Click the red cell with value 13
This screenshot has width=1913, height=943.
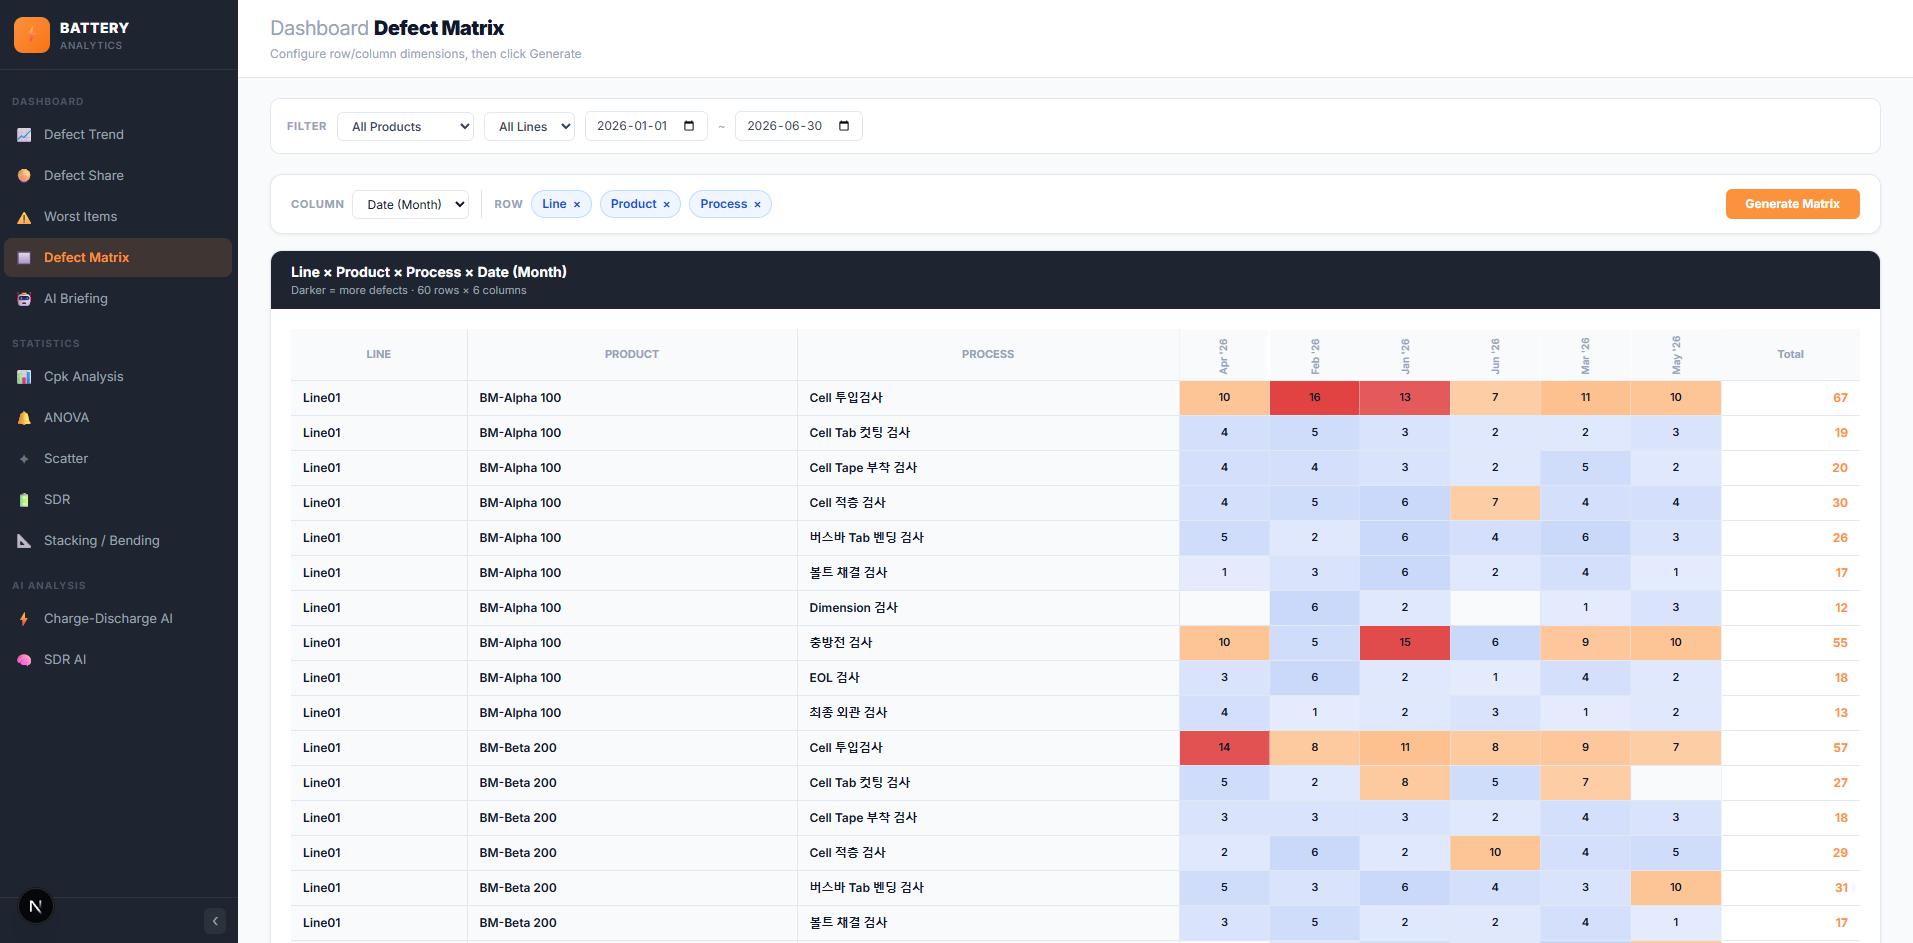pyautogui.click(x=1405, y=398)
